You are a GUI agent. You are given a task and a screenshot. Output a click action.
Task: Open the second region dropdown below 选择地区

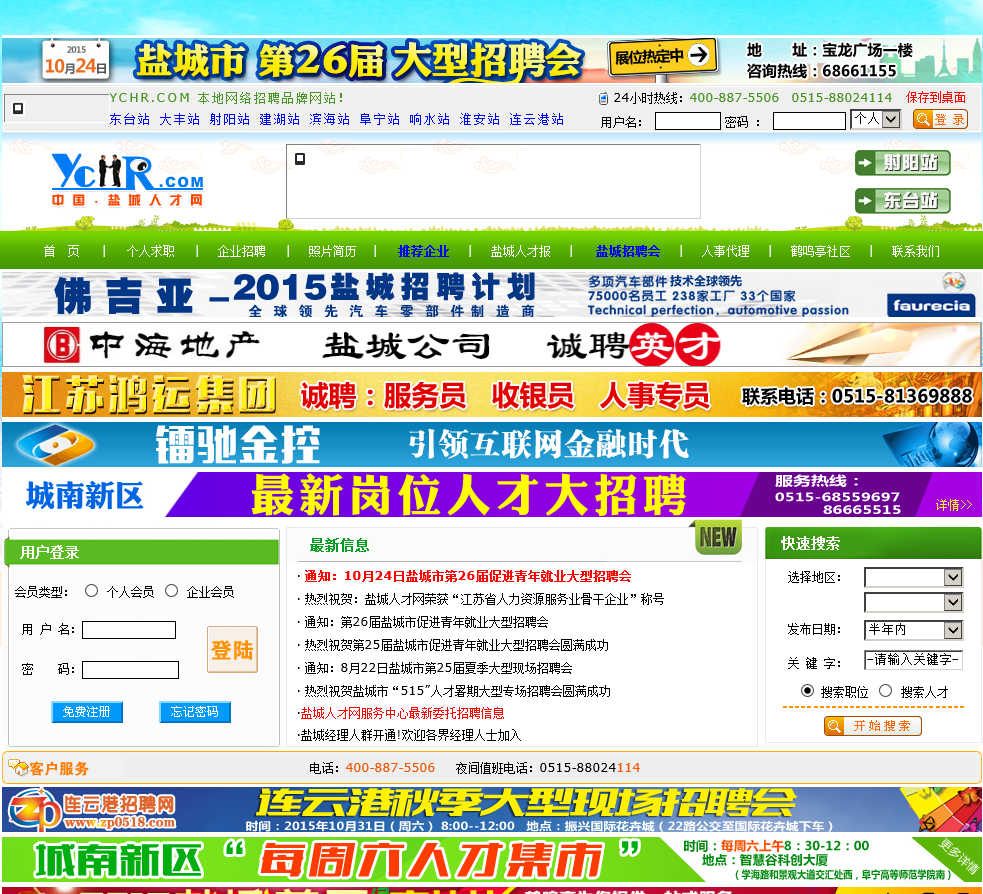913,602
